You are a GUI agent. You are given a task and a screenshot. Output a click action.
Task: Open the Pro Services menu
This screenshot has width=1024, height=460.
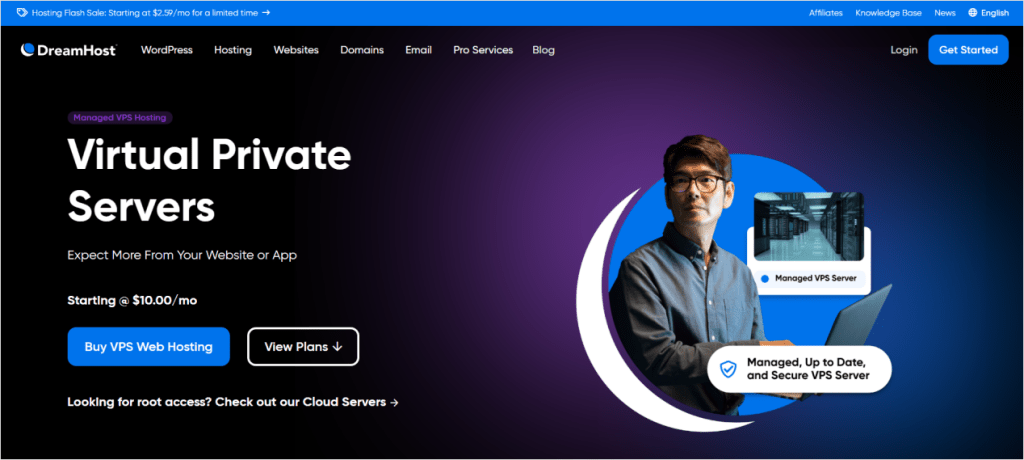(x=483, y=50)
